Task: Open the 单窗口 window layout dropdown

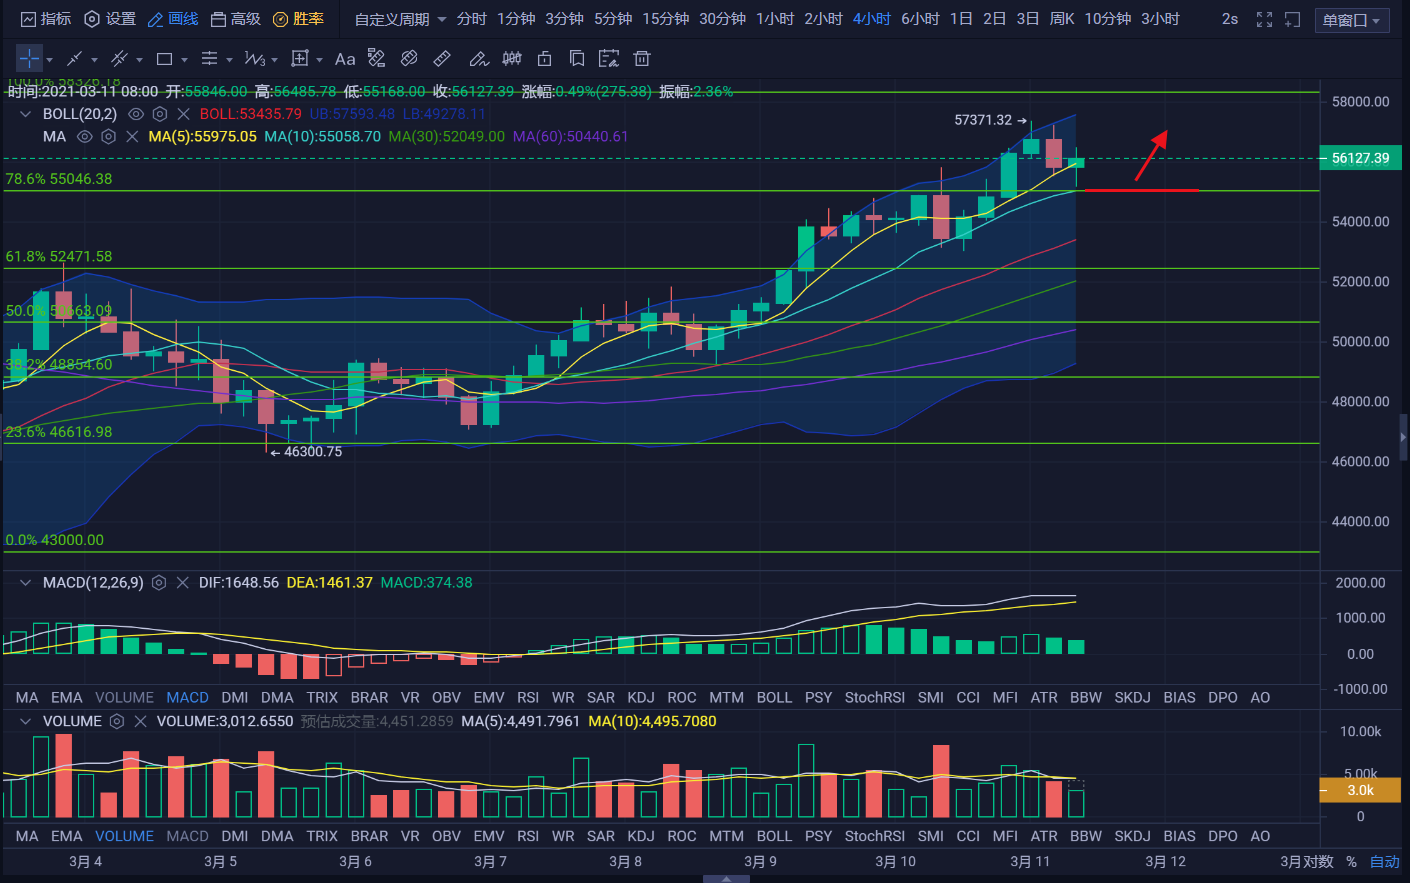Action: point(1351,20)
